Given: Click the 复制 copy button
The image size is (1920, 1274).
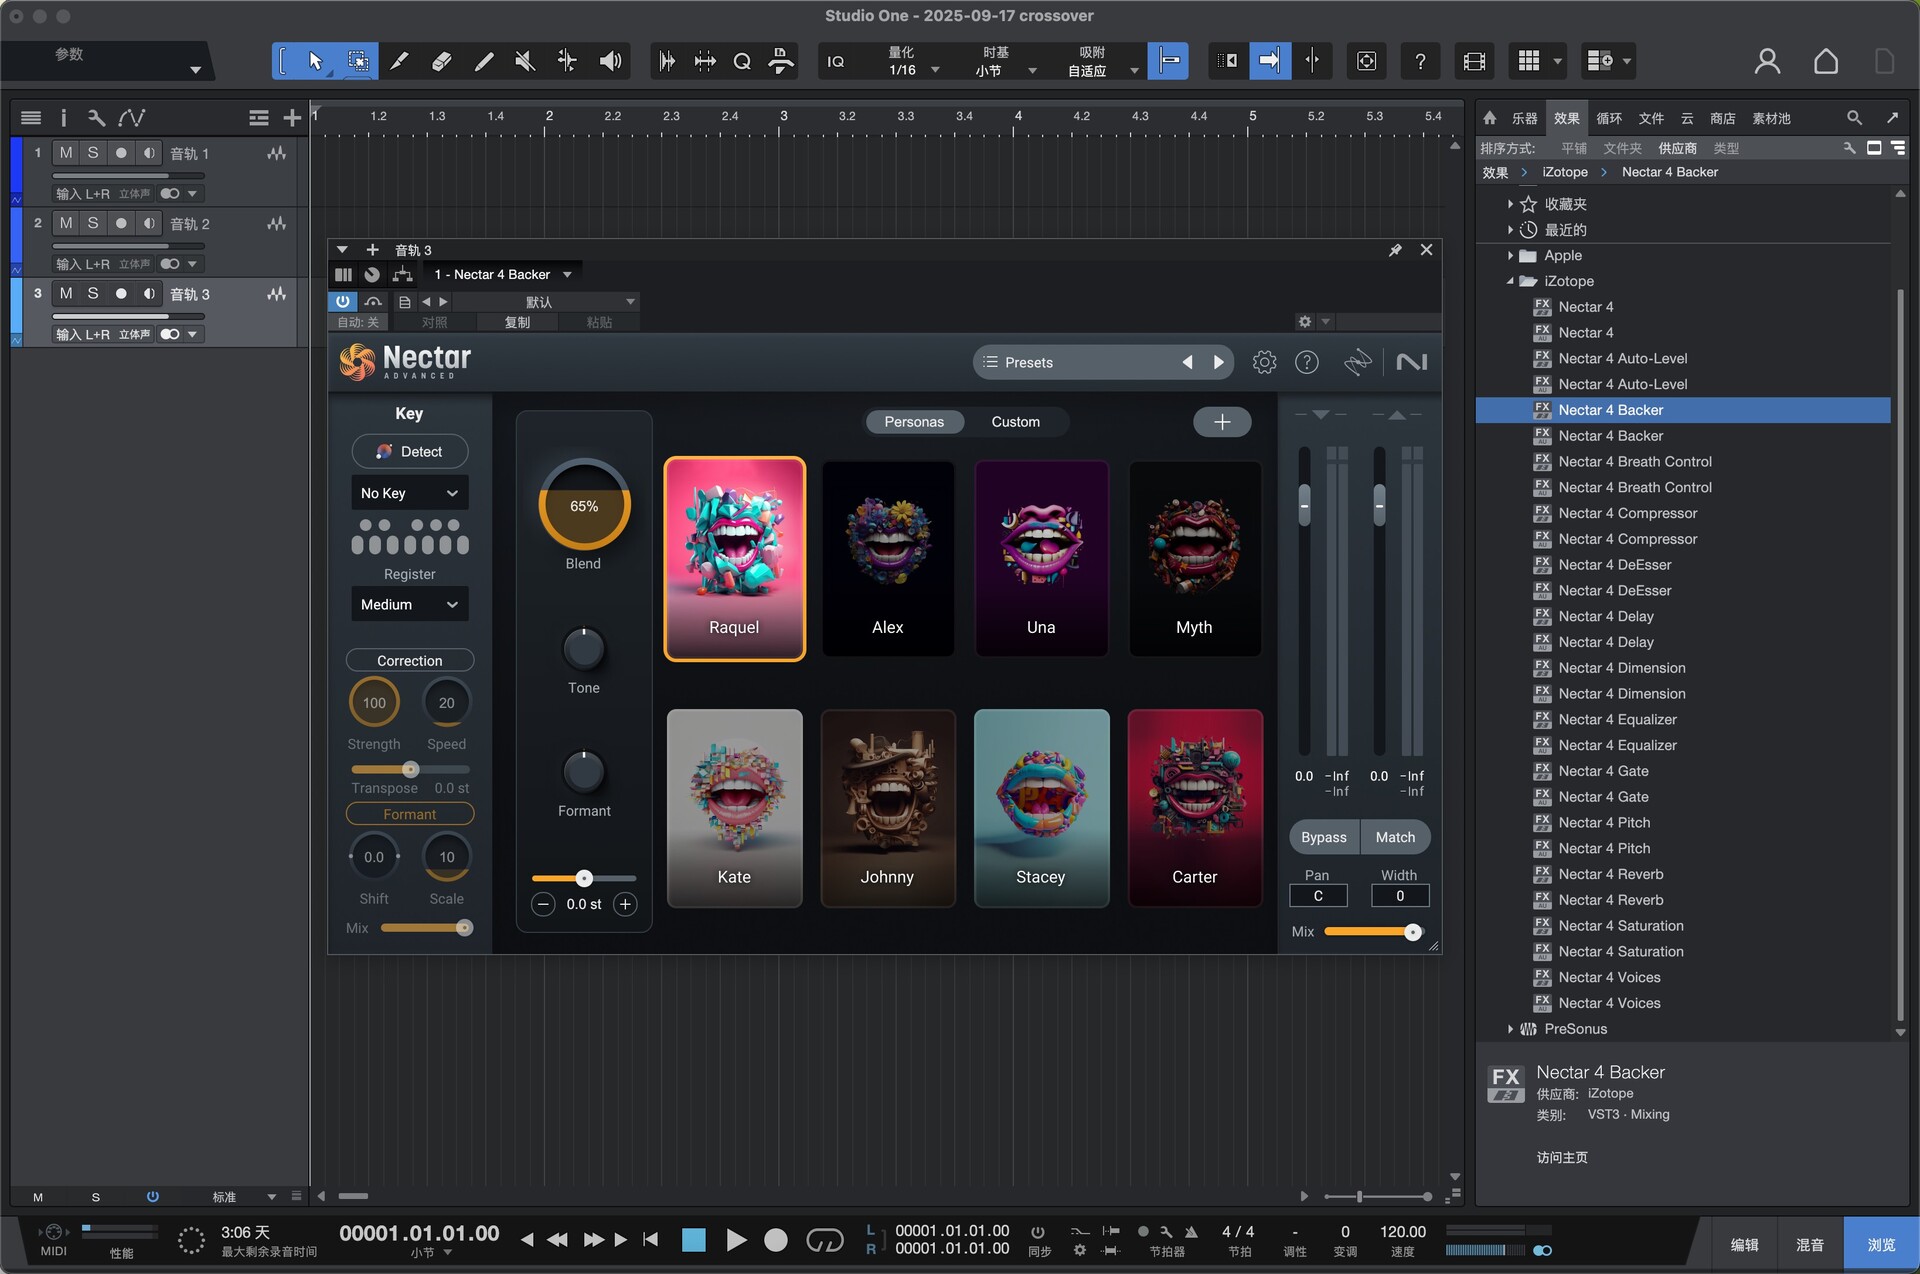Looking at the screenshot, I should [517, 322].
